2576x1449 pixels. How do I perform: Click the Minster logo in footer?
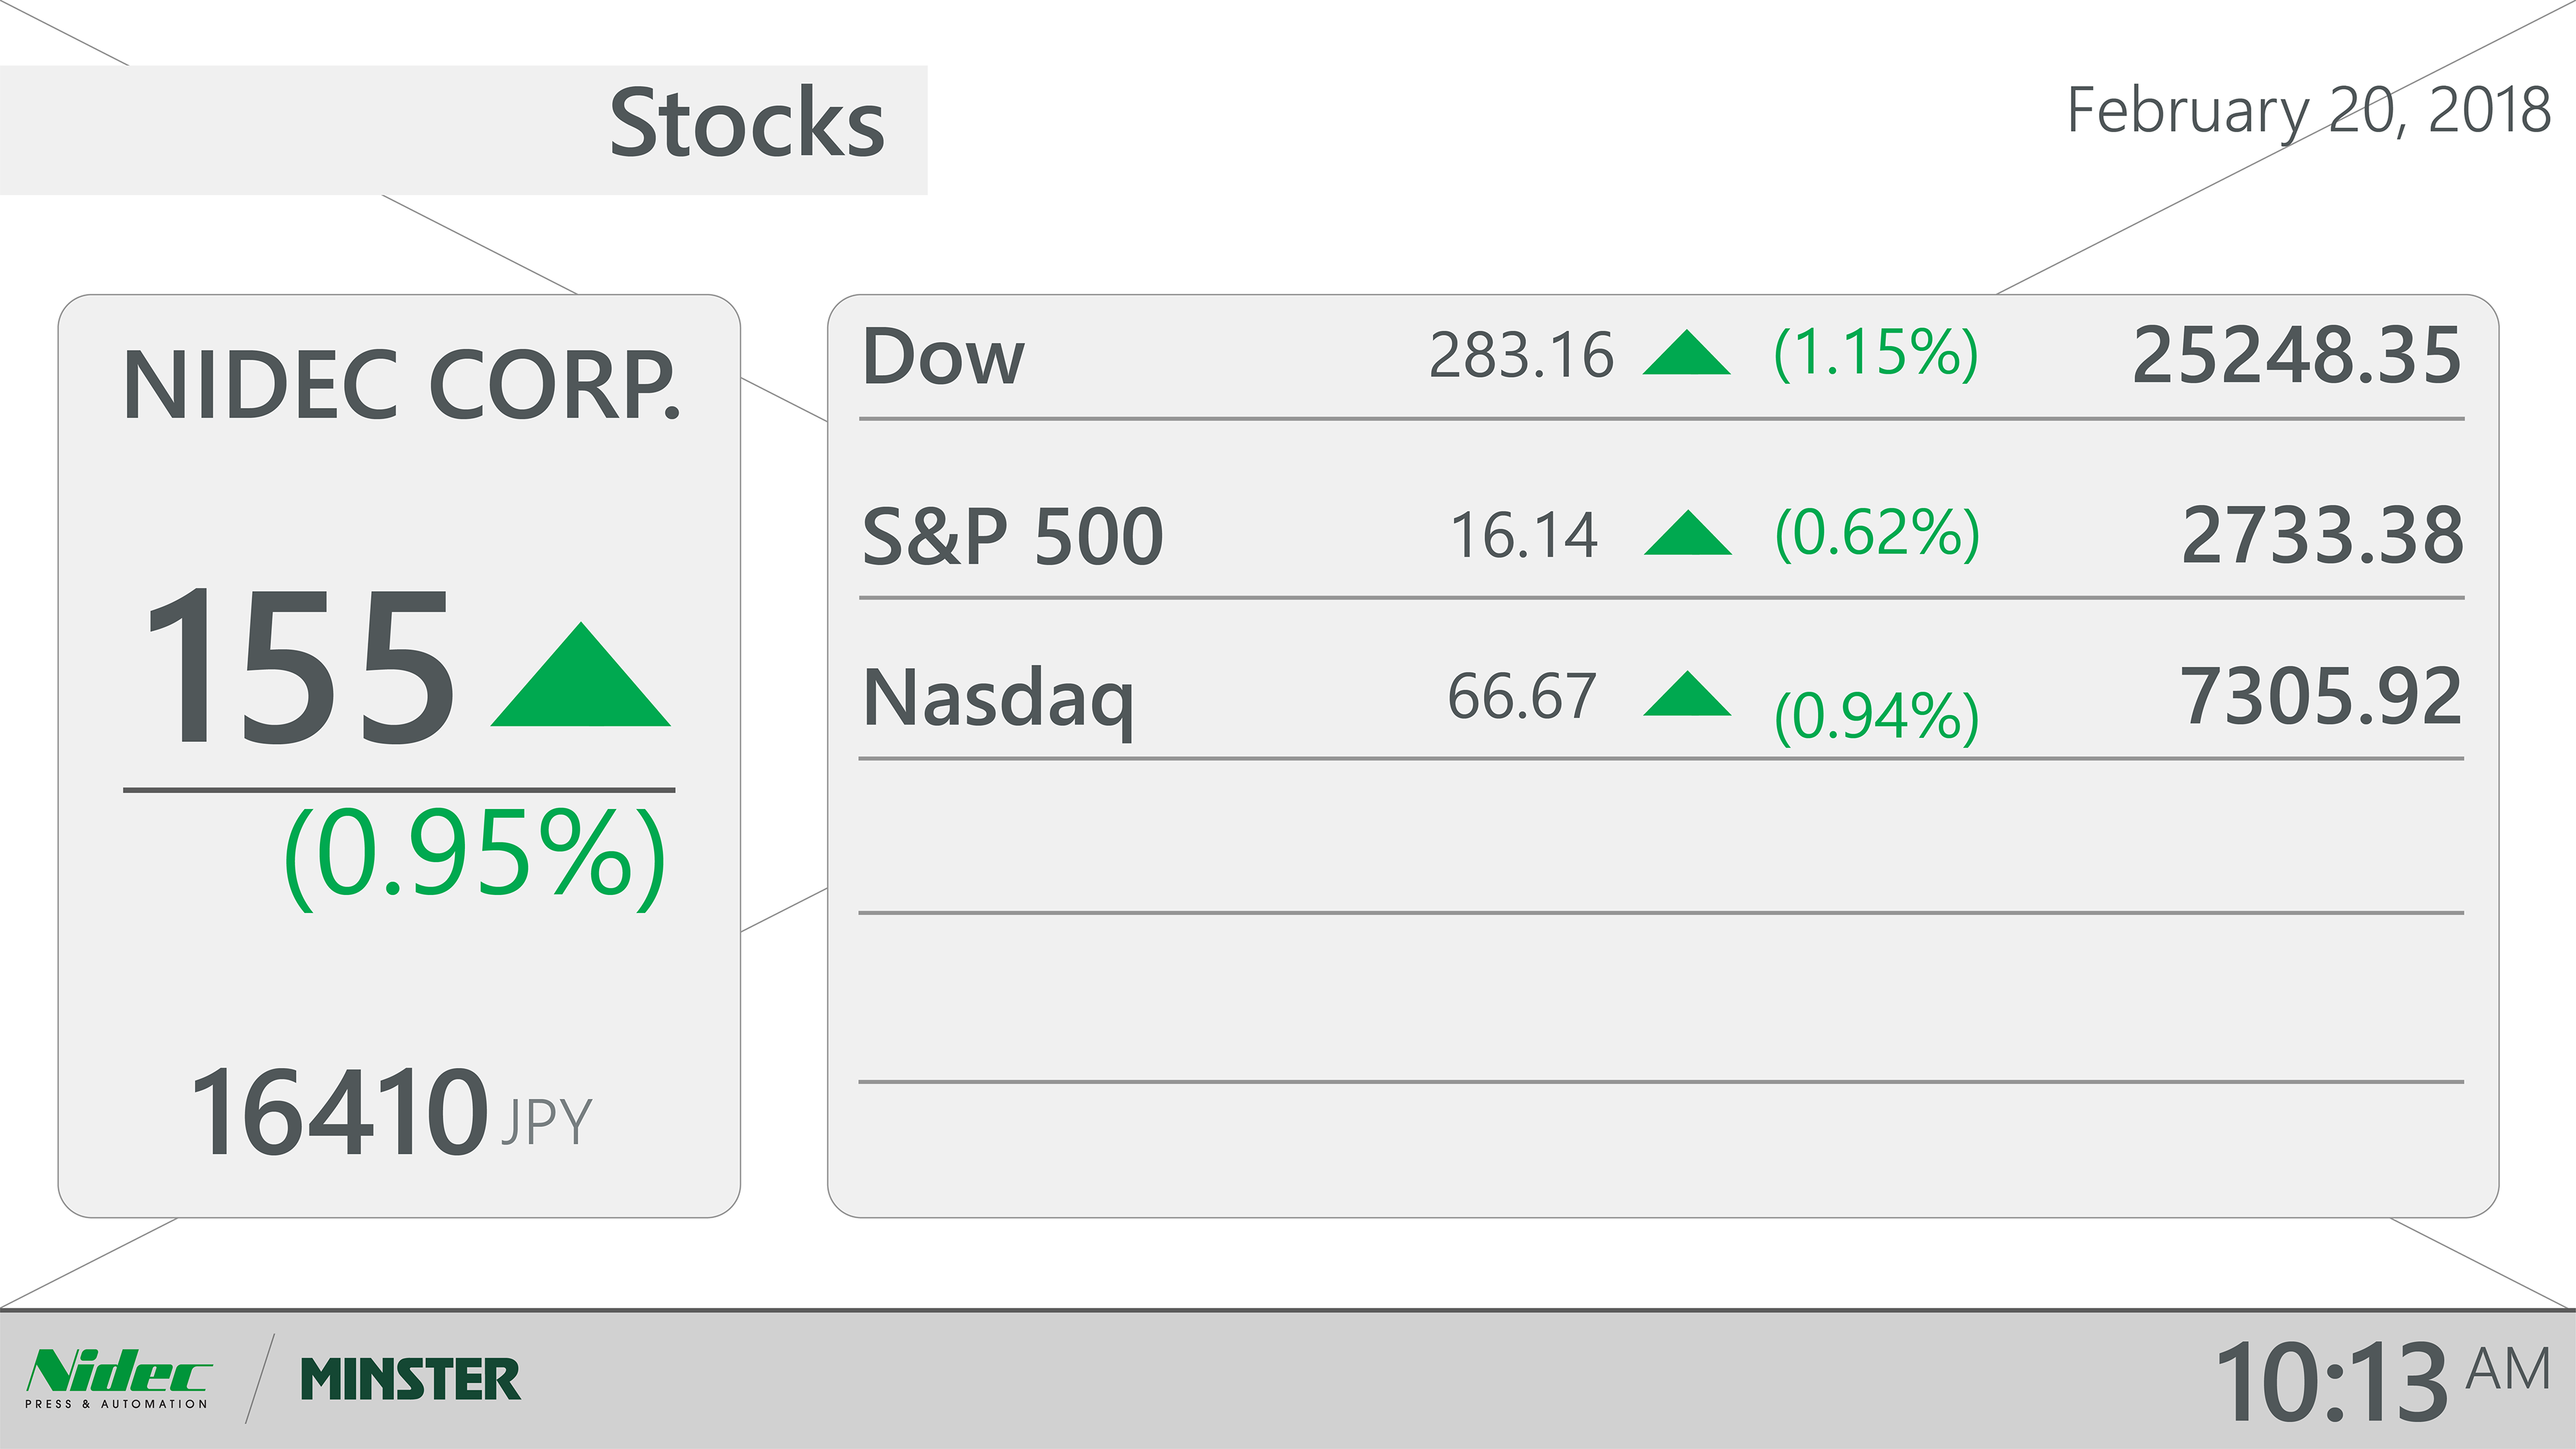[410, 1380]
